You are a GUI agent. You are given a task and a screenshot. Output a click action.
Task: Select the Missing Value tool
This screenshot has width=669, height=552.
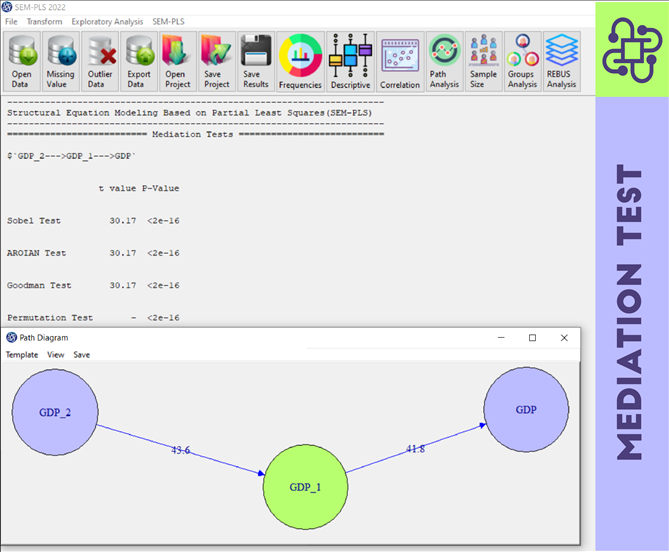click(60, 61)
